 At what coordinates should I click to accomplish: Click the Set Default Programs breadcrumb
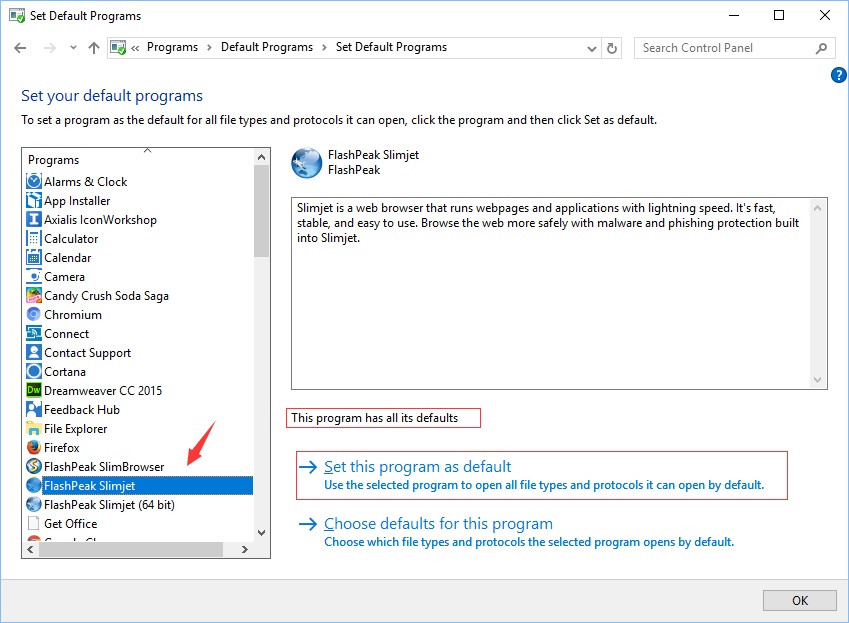[391, 48]
